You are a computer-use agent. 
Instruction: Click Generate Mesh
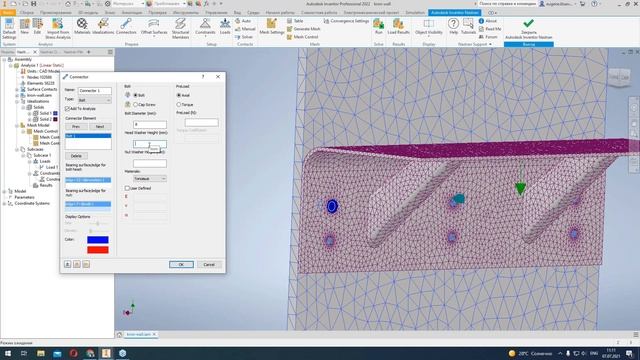303,29
